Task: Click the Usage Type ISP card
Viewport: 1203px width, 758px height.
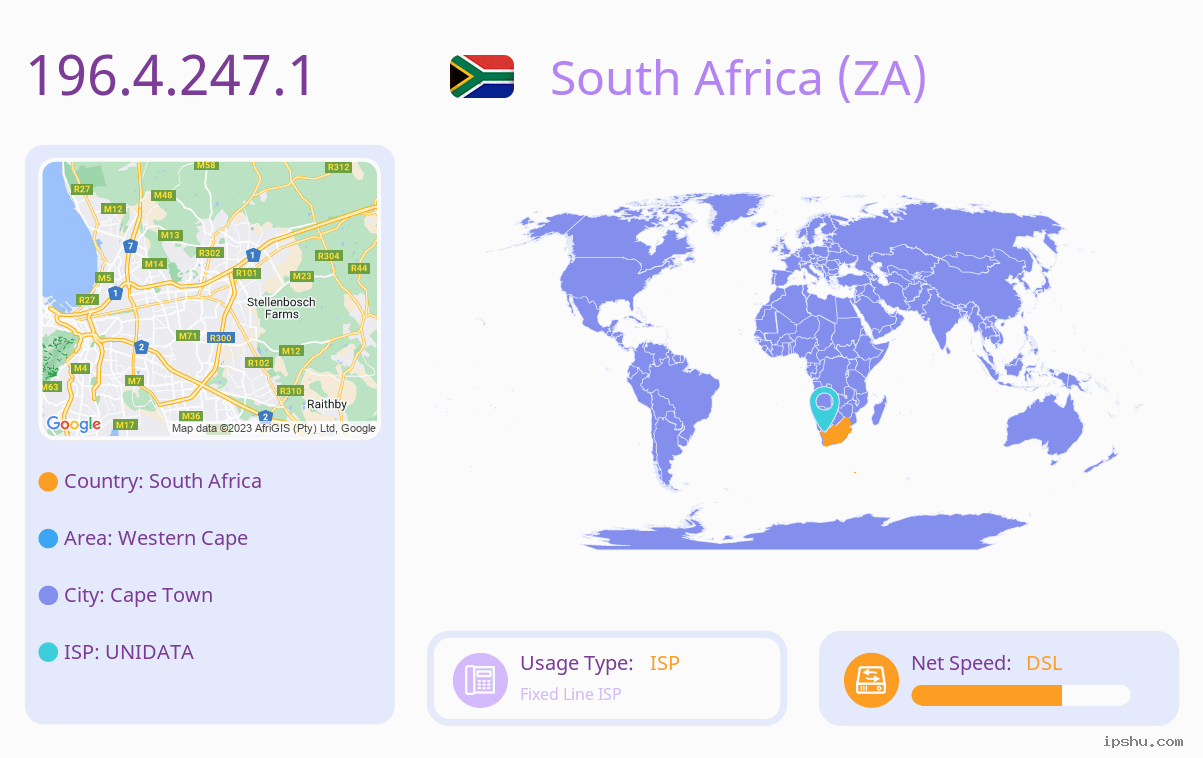Action: (x=607, y=678)
